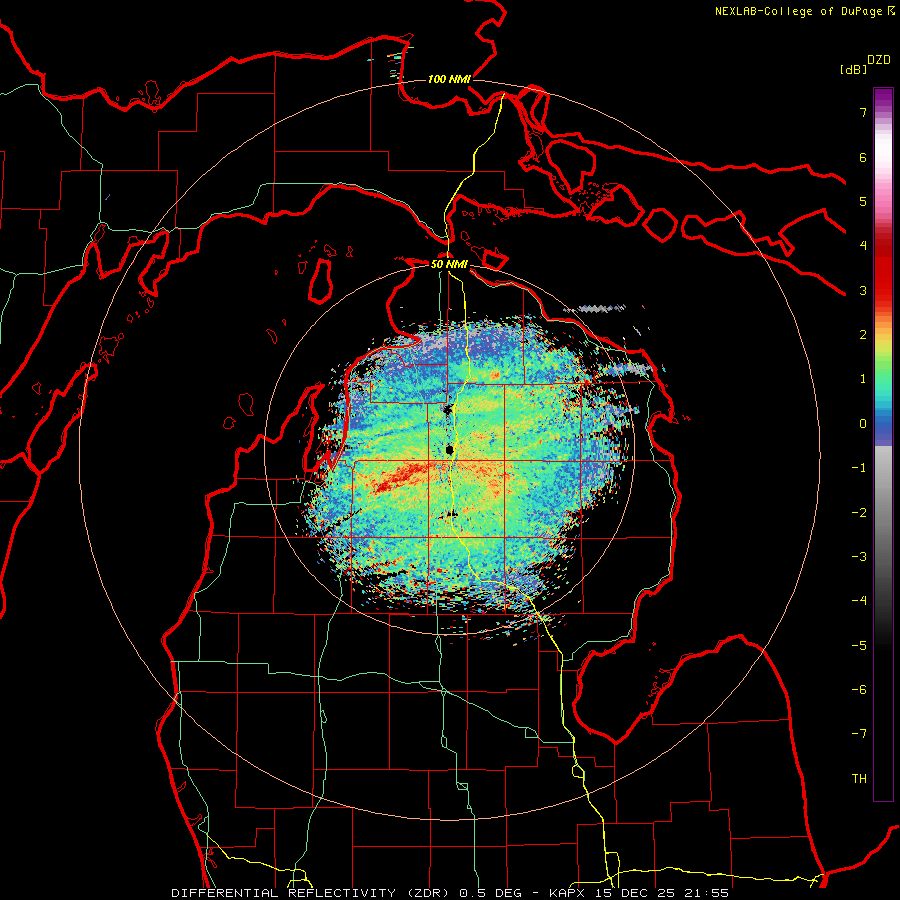Click the 6 value on color scale
The width and height of the screenshot is (900, 900).
point(863,157)
